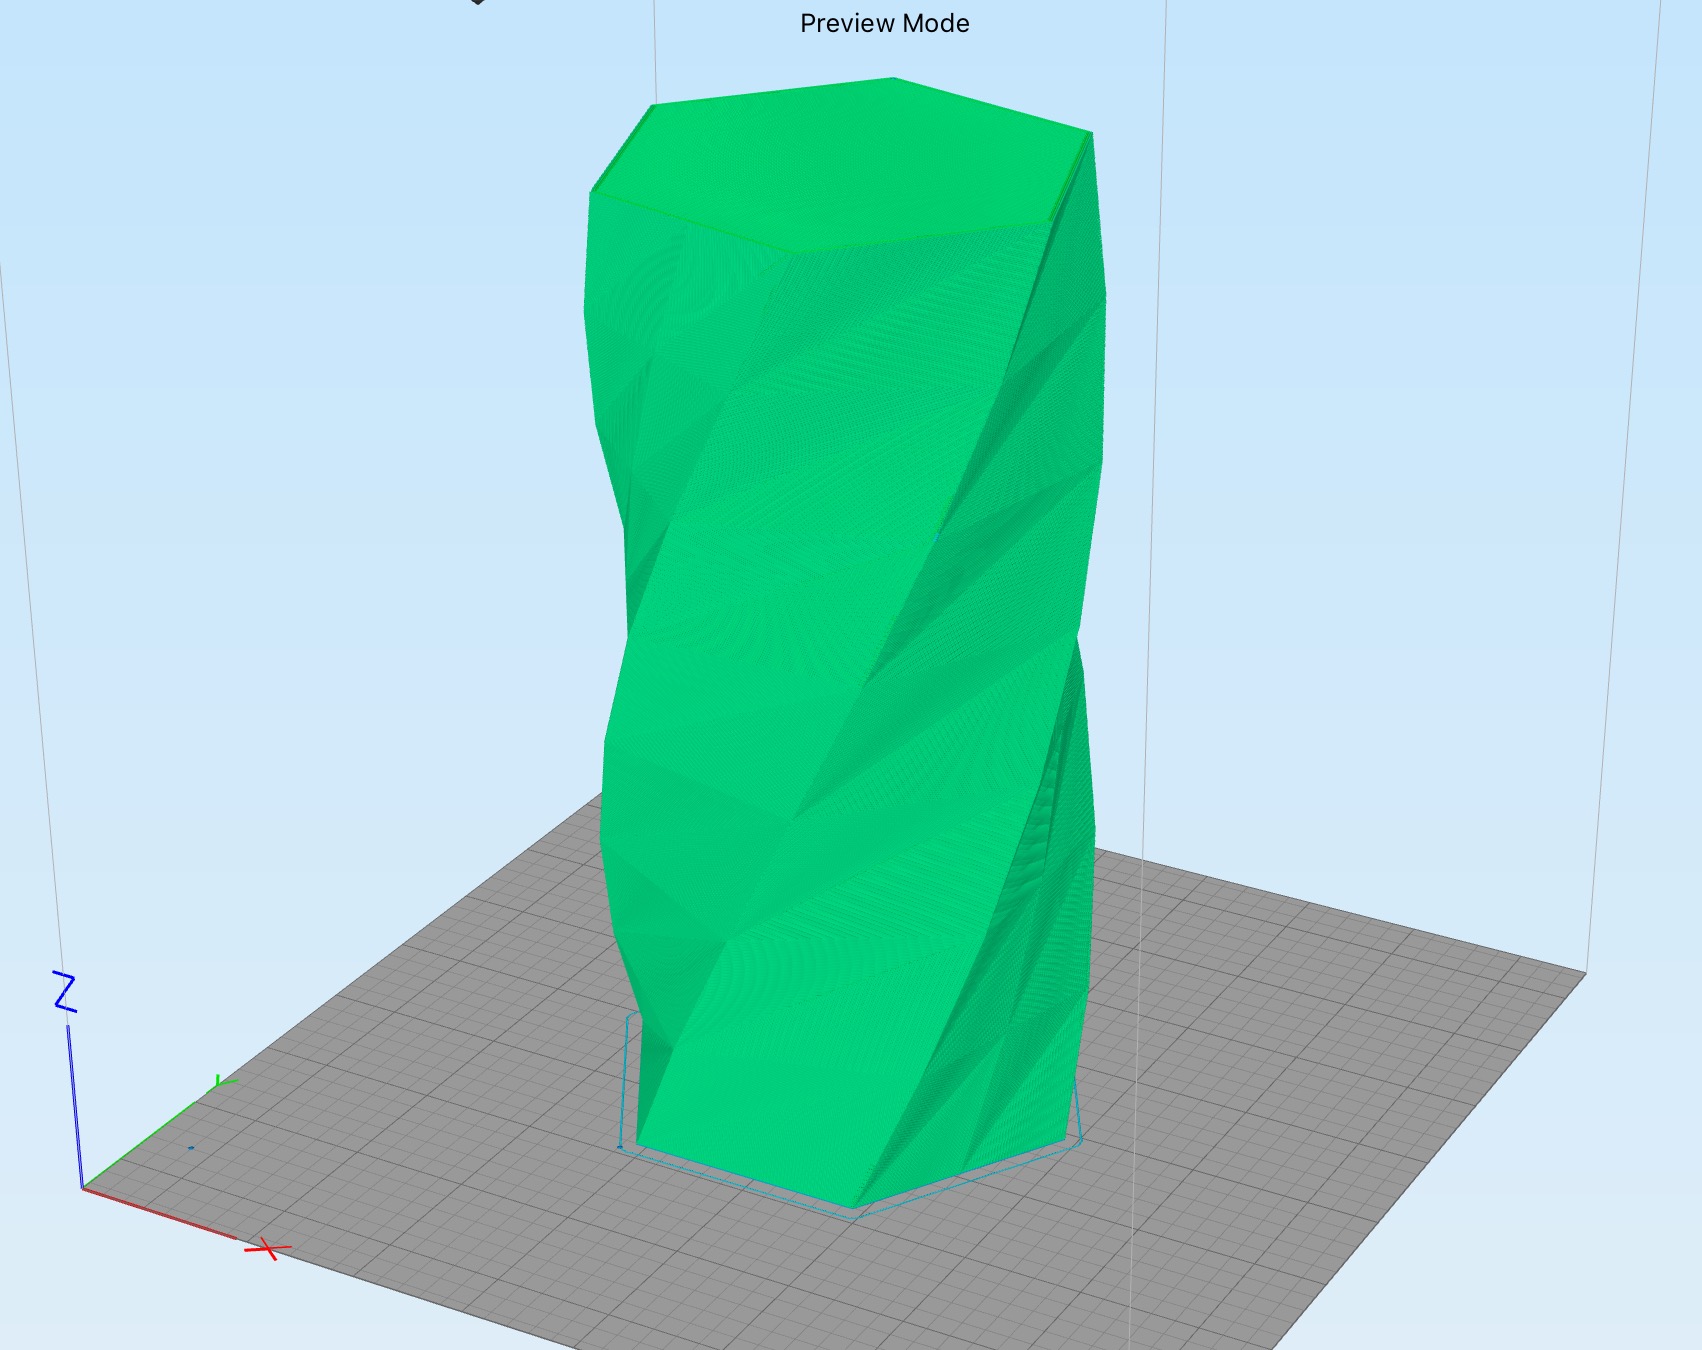Click the red X axis line

point(160,1213)
